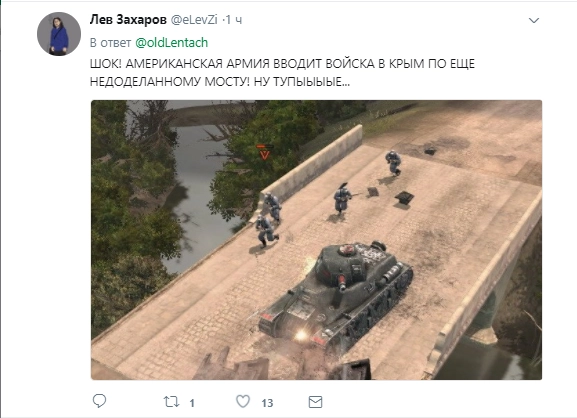
Task: Click the second tweet line about НЕДОДЕЛАННОМУ МОСТУ
Action: click(x=220, y=82)
